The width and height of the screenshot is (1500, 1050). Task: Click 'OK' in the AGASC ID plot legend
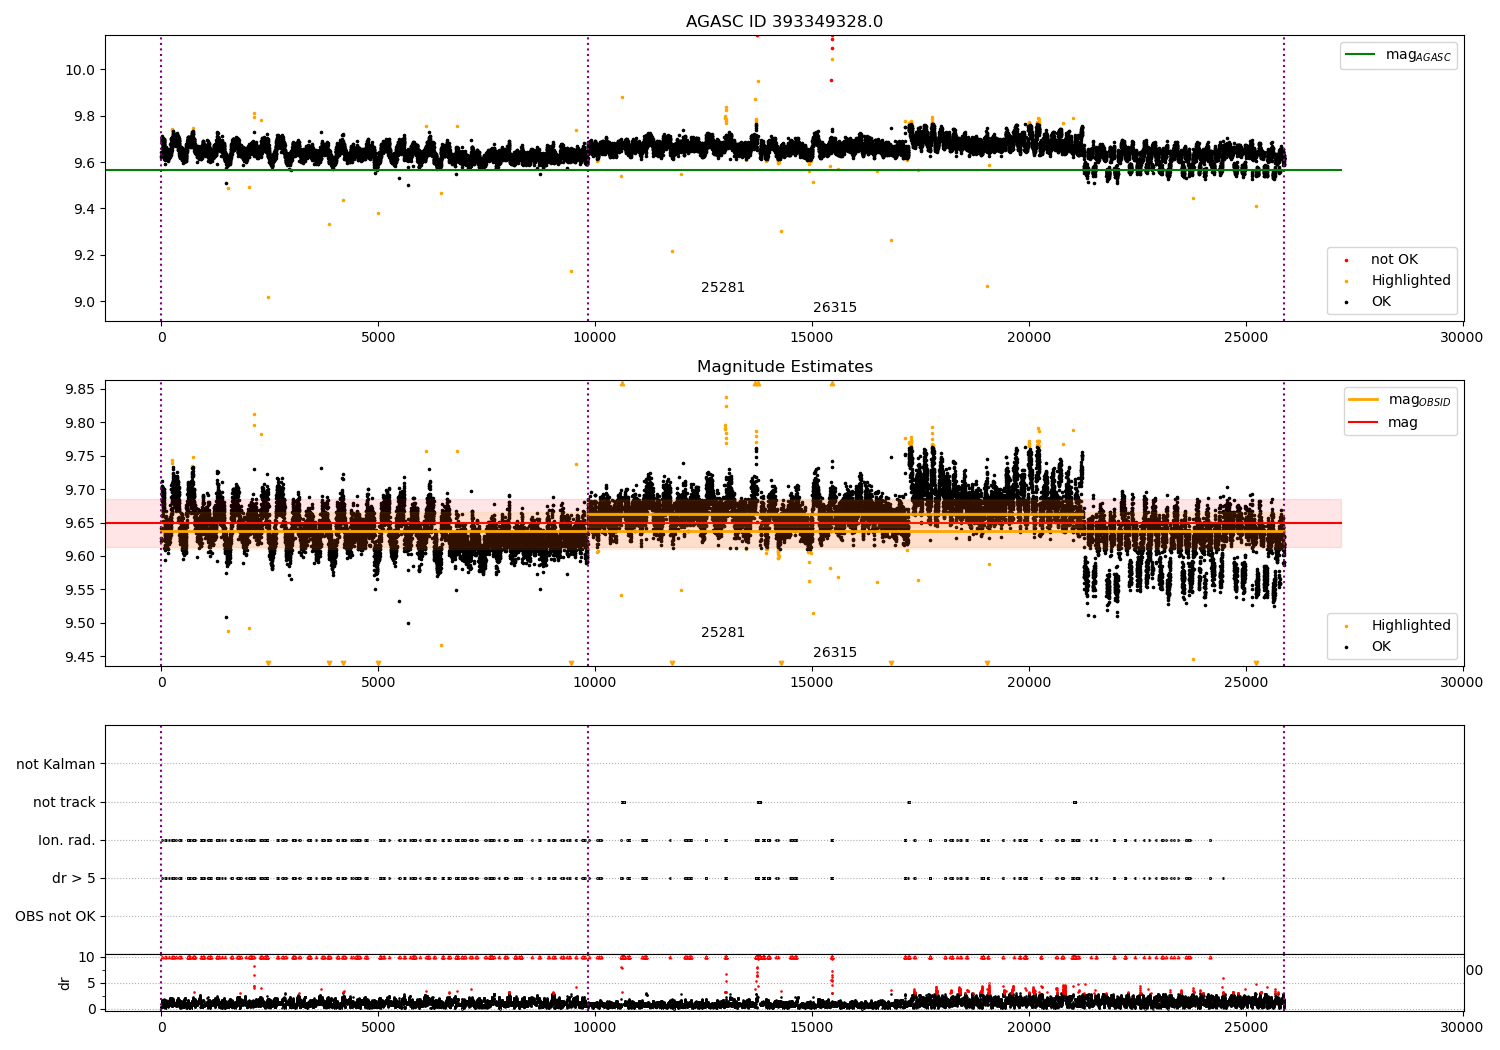[x=1381, y=302]
